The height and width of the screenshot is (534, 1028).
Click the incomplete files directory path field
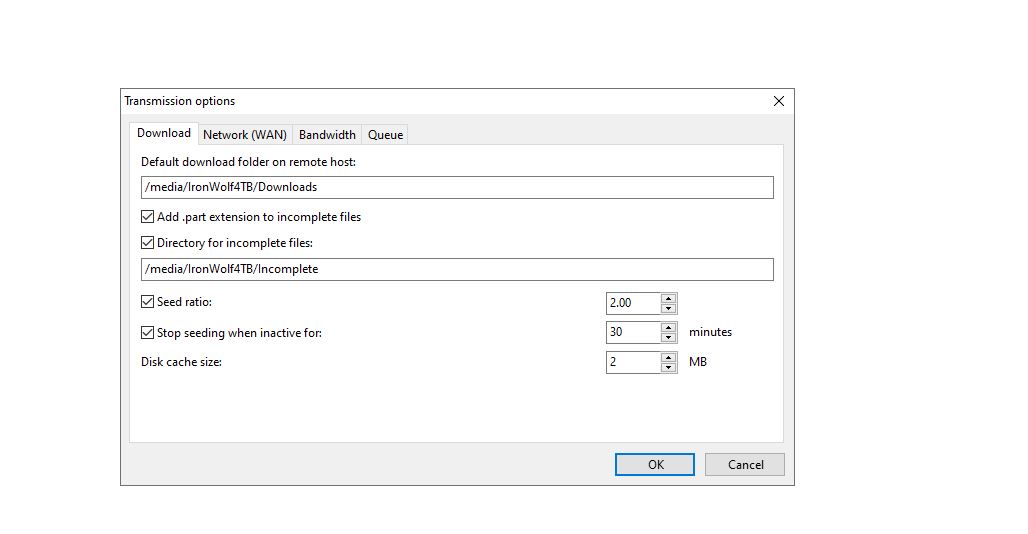[x=457, y=269]
